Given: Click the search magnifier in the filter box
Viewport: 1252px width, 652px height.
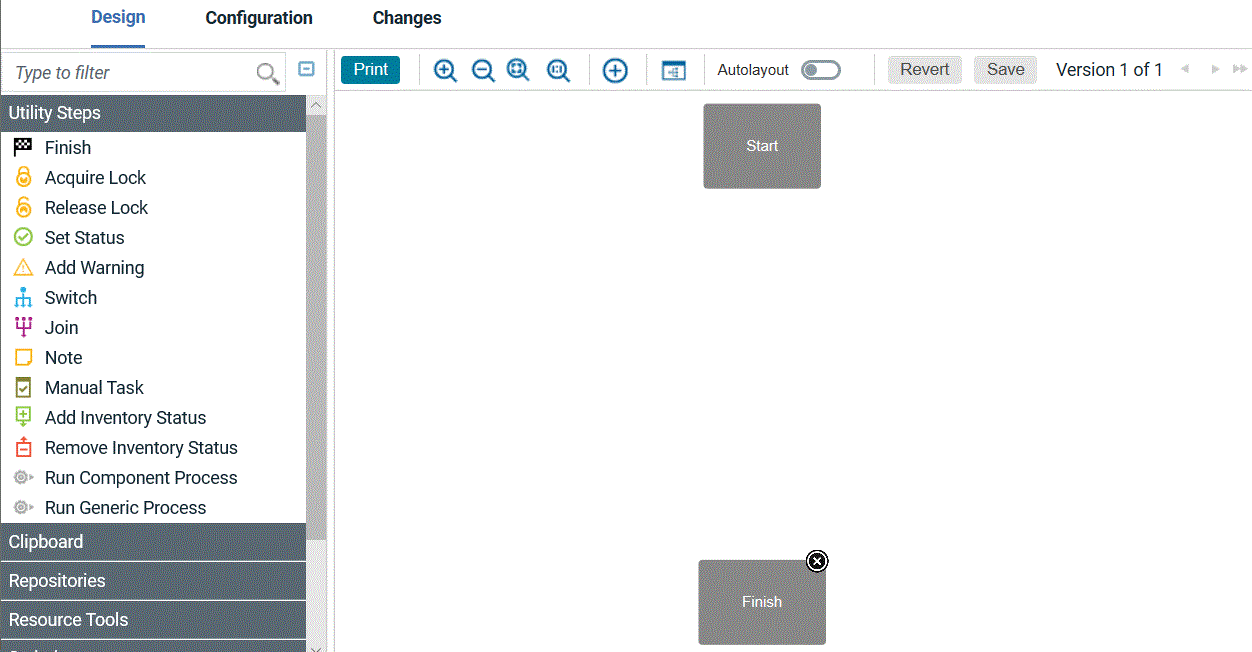Looking at the screenshot, I should [x=265, y=72].
